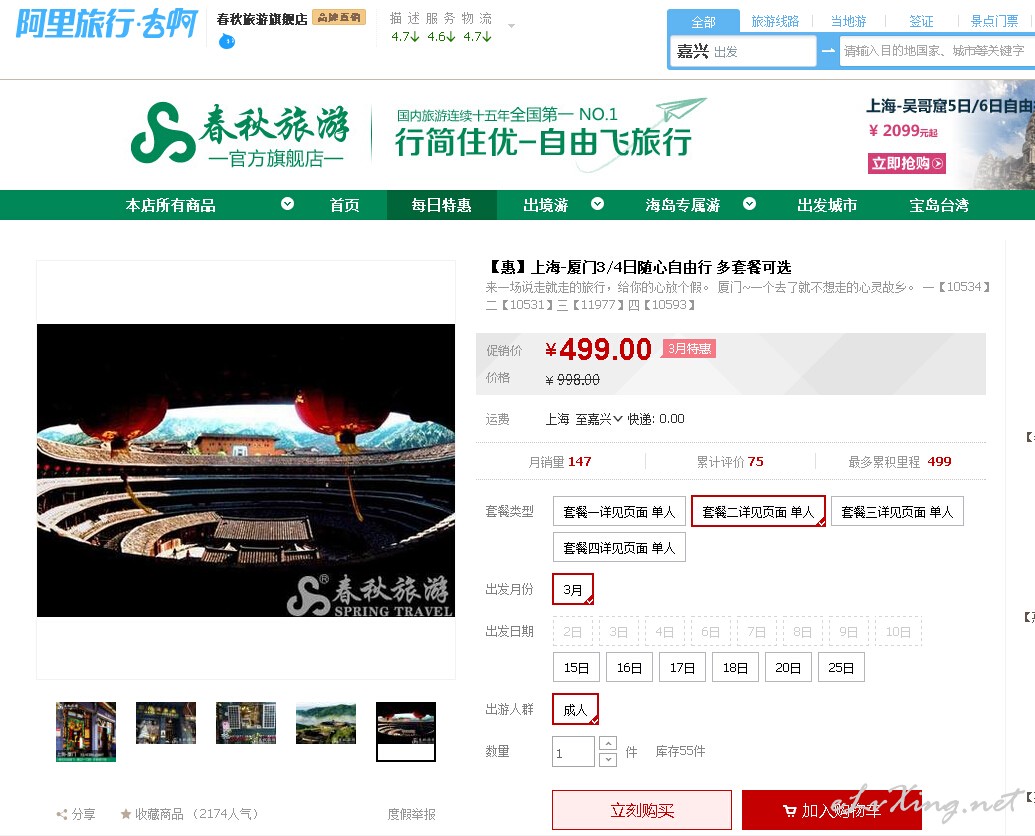The height and width of the screenshot is (836, 1035).
Task: Click the destination keyword search field
Action: tap(937, 51)
